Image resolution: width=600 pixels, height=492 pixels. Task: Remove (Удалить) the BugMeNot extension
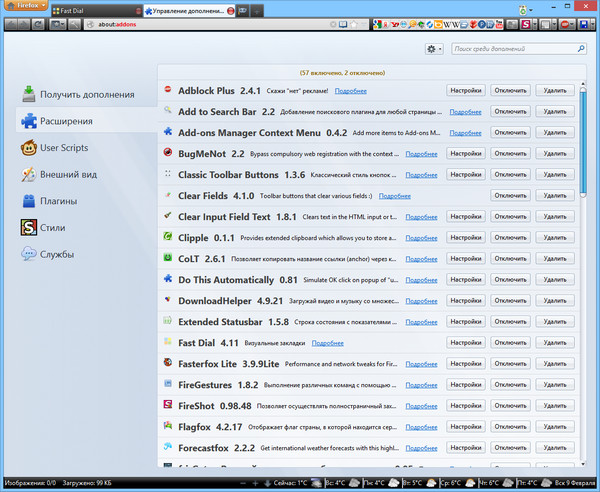pyautogui.click(x=554, y=153)
